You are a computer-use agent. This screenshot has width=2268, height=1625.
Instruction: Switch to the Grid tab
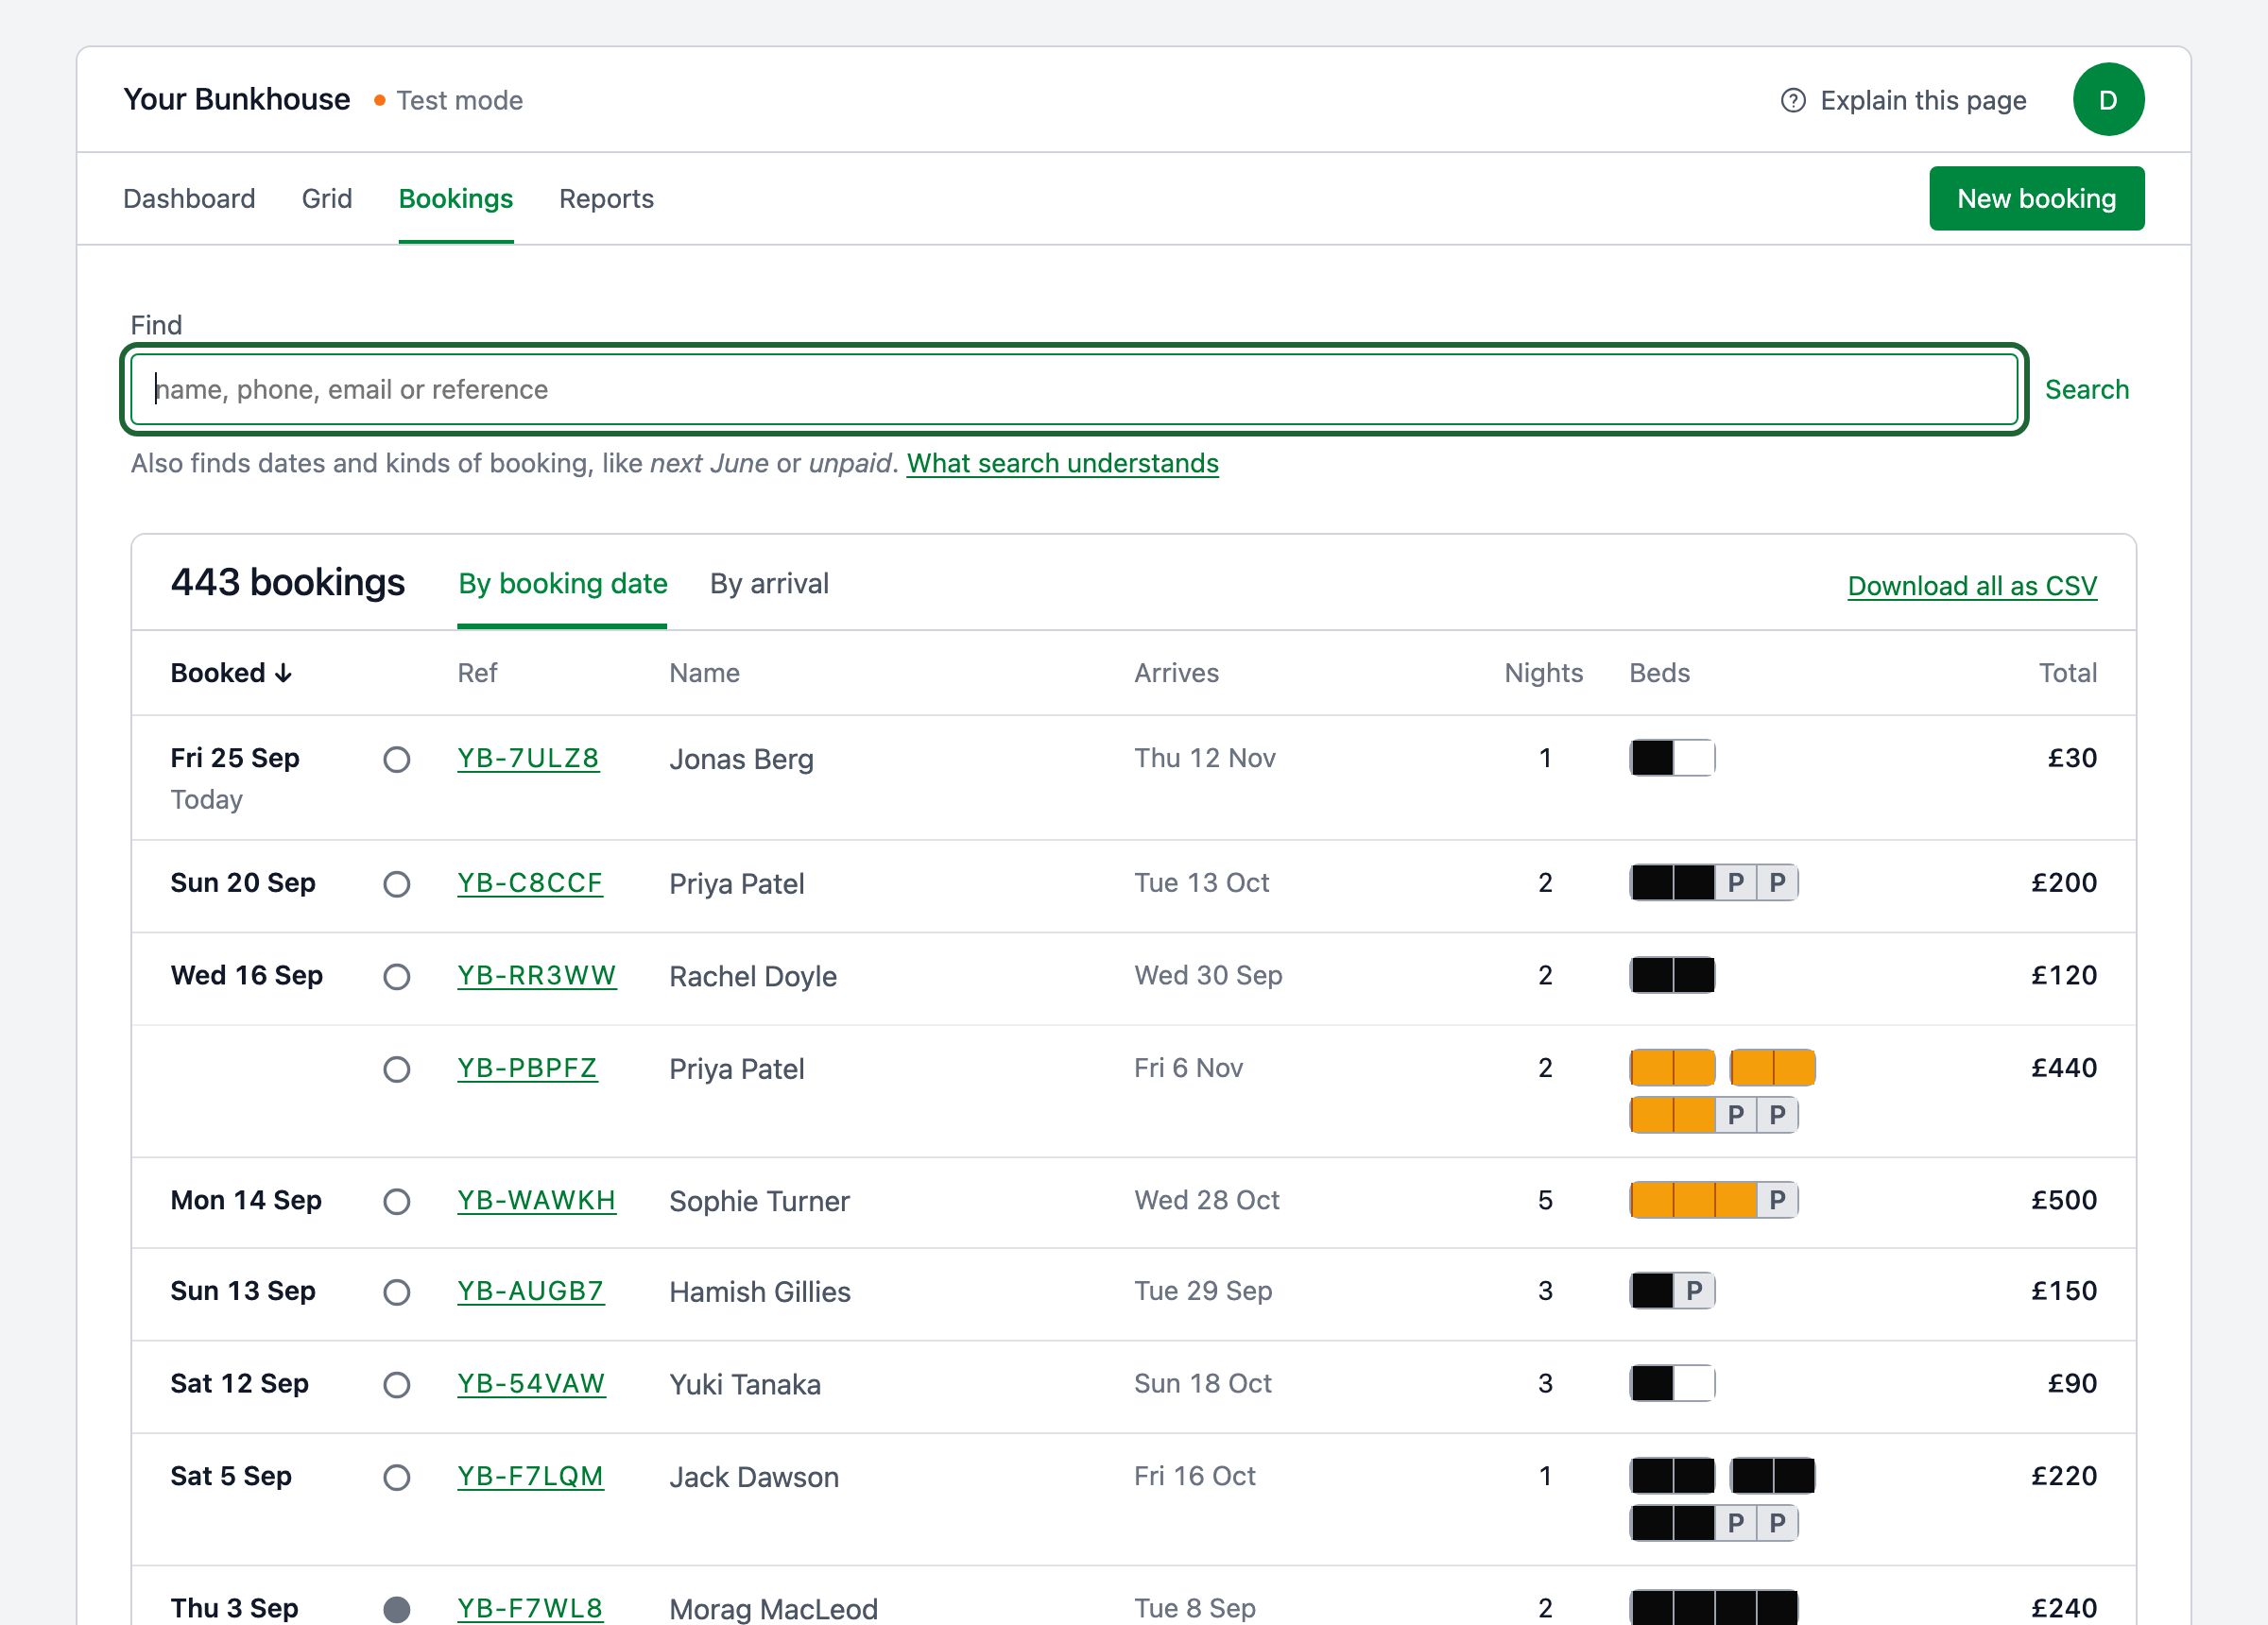pyautogui.click(x=327, y=199)
